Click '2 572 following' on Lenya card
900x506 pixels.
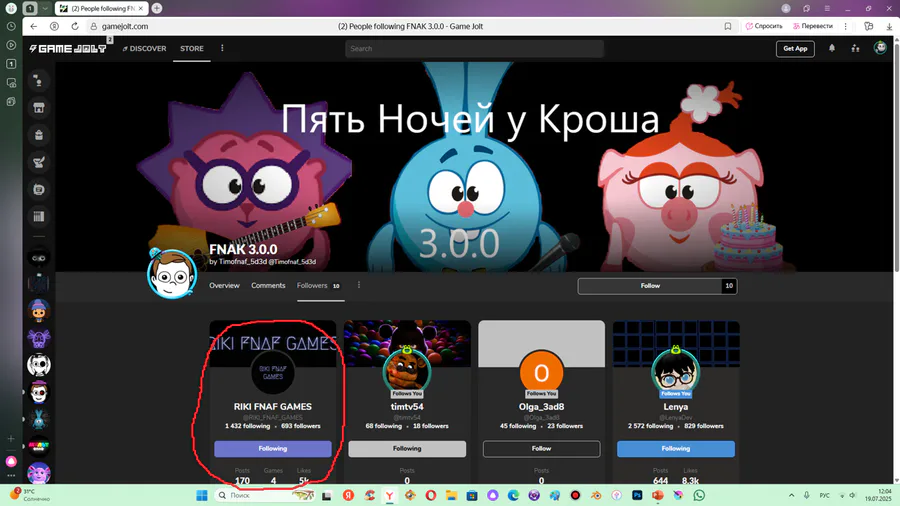click(x=650, y=426)
